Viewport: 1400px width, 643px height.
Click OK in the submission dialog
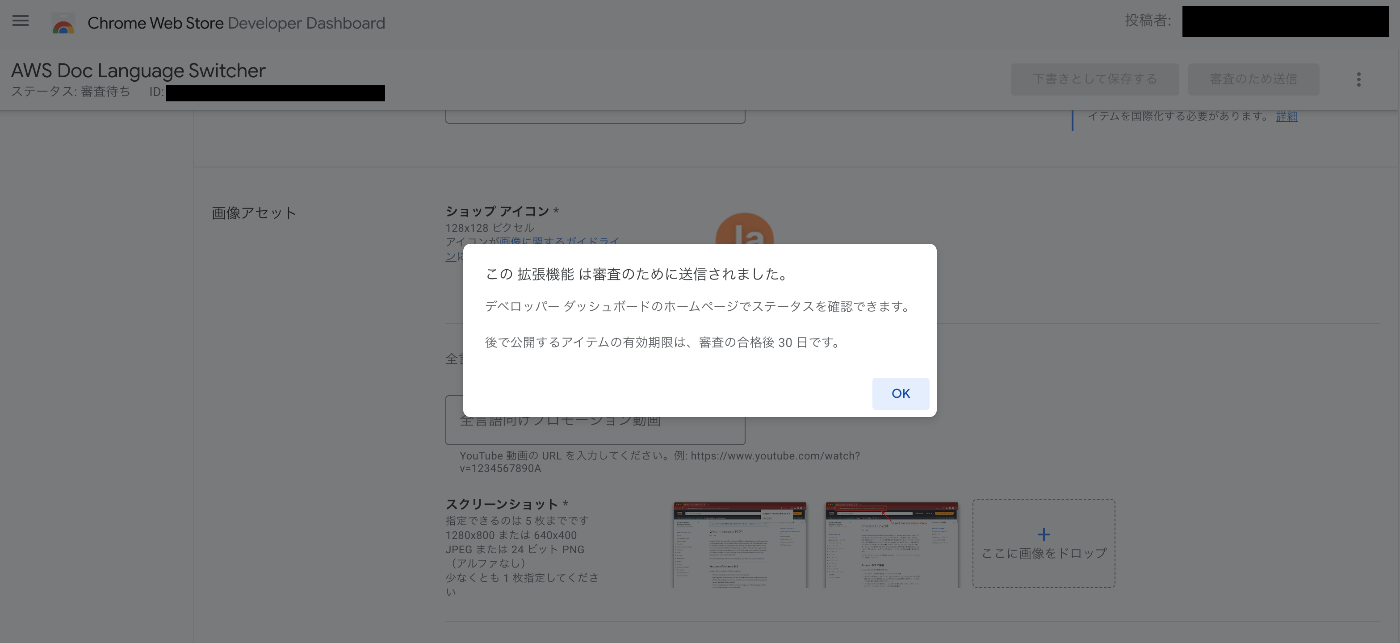pyautogui.click(x=900, y=393)
